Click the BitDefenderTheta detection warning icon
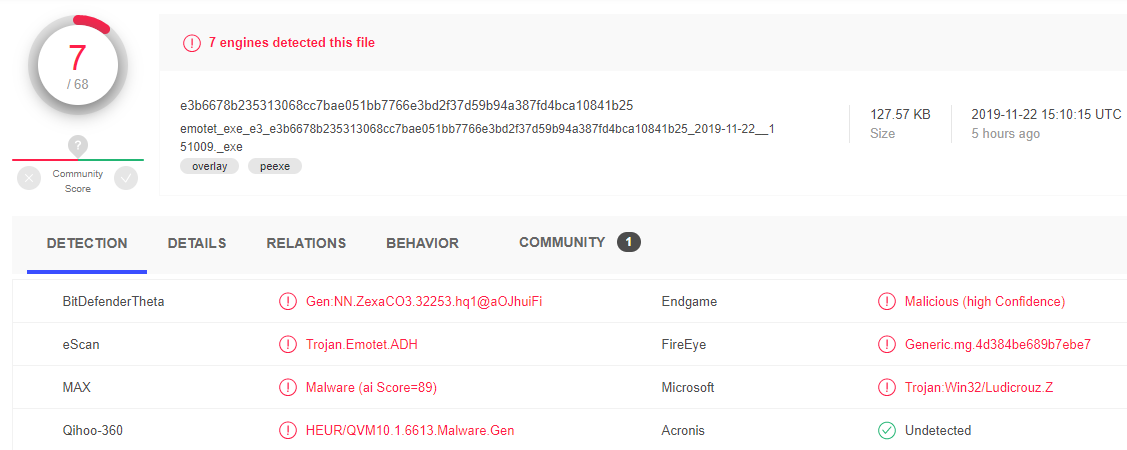The height and width of the screenshot is (450, 1127). (x=288, y=301)
